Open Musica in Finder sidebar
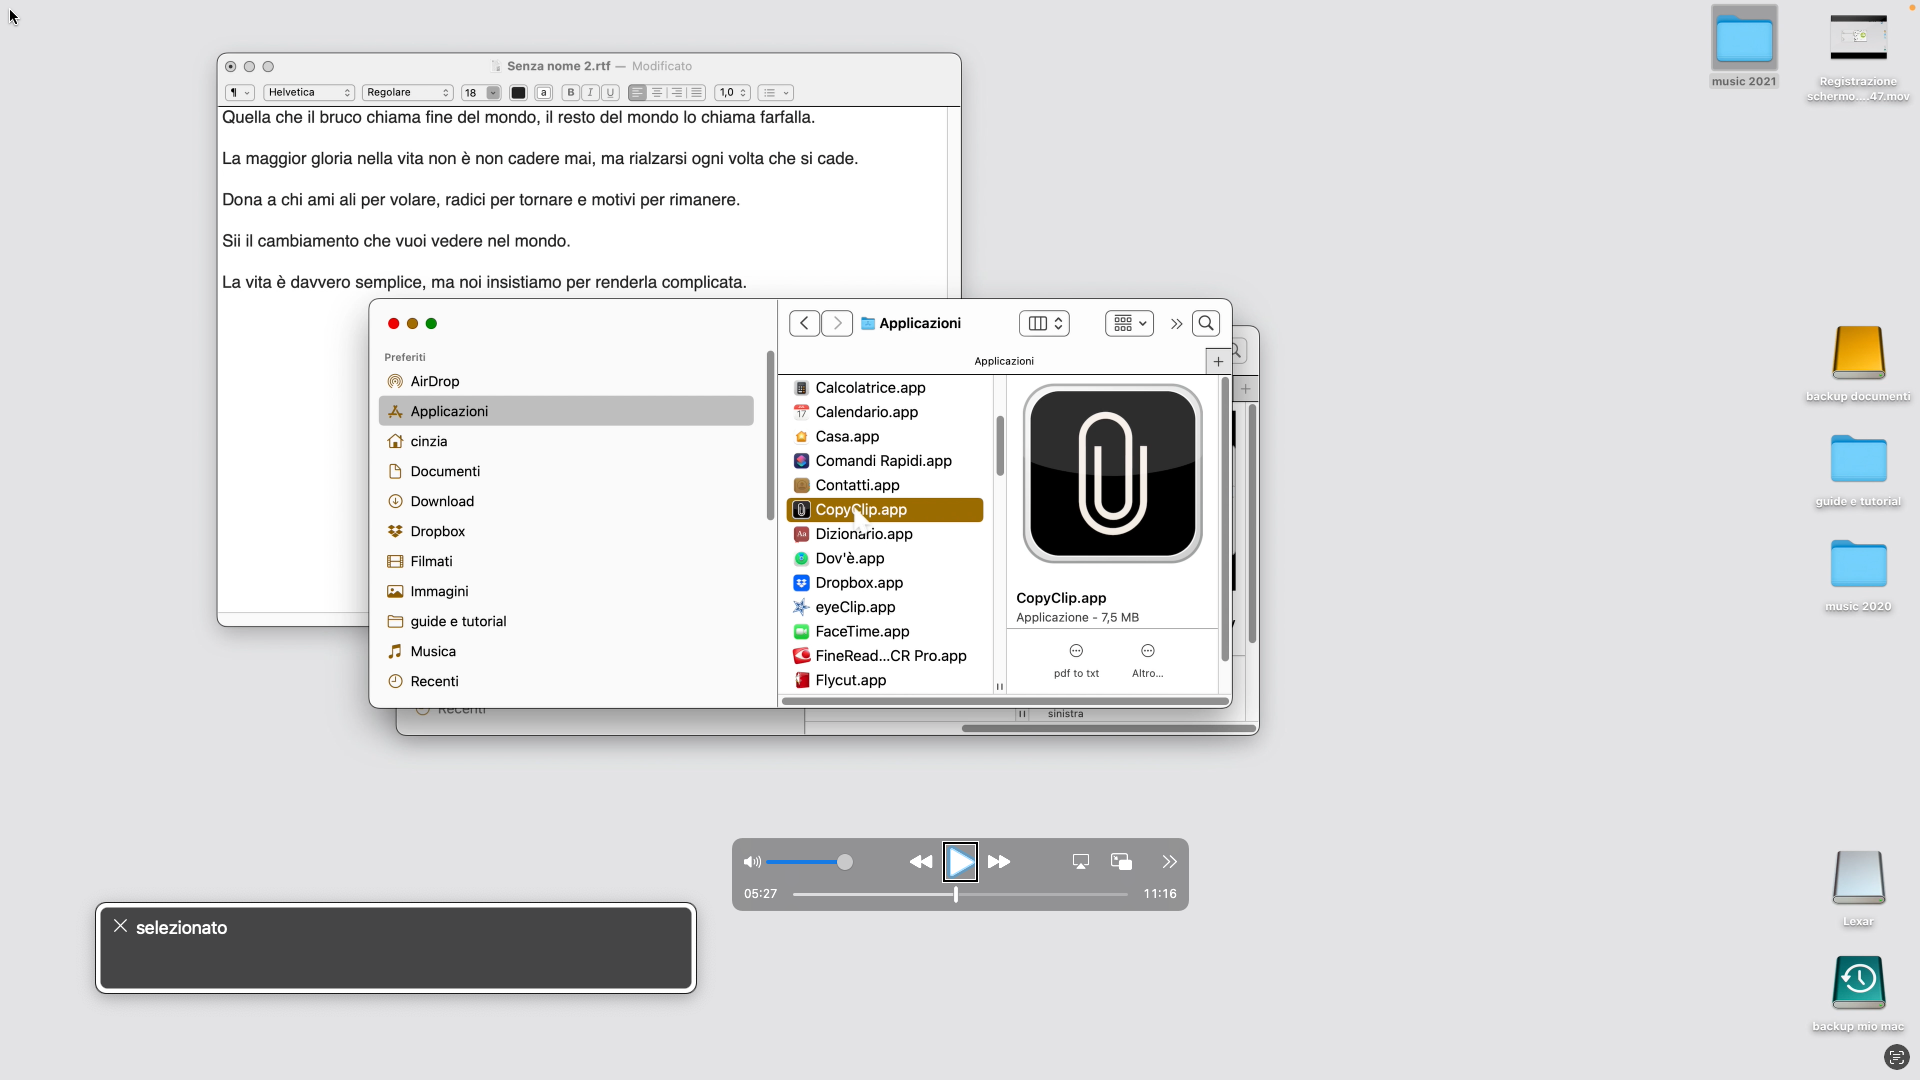Screen dimensions: 1920x1080 566,651
